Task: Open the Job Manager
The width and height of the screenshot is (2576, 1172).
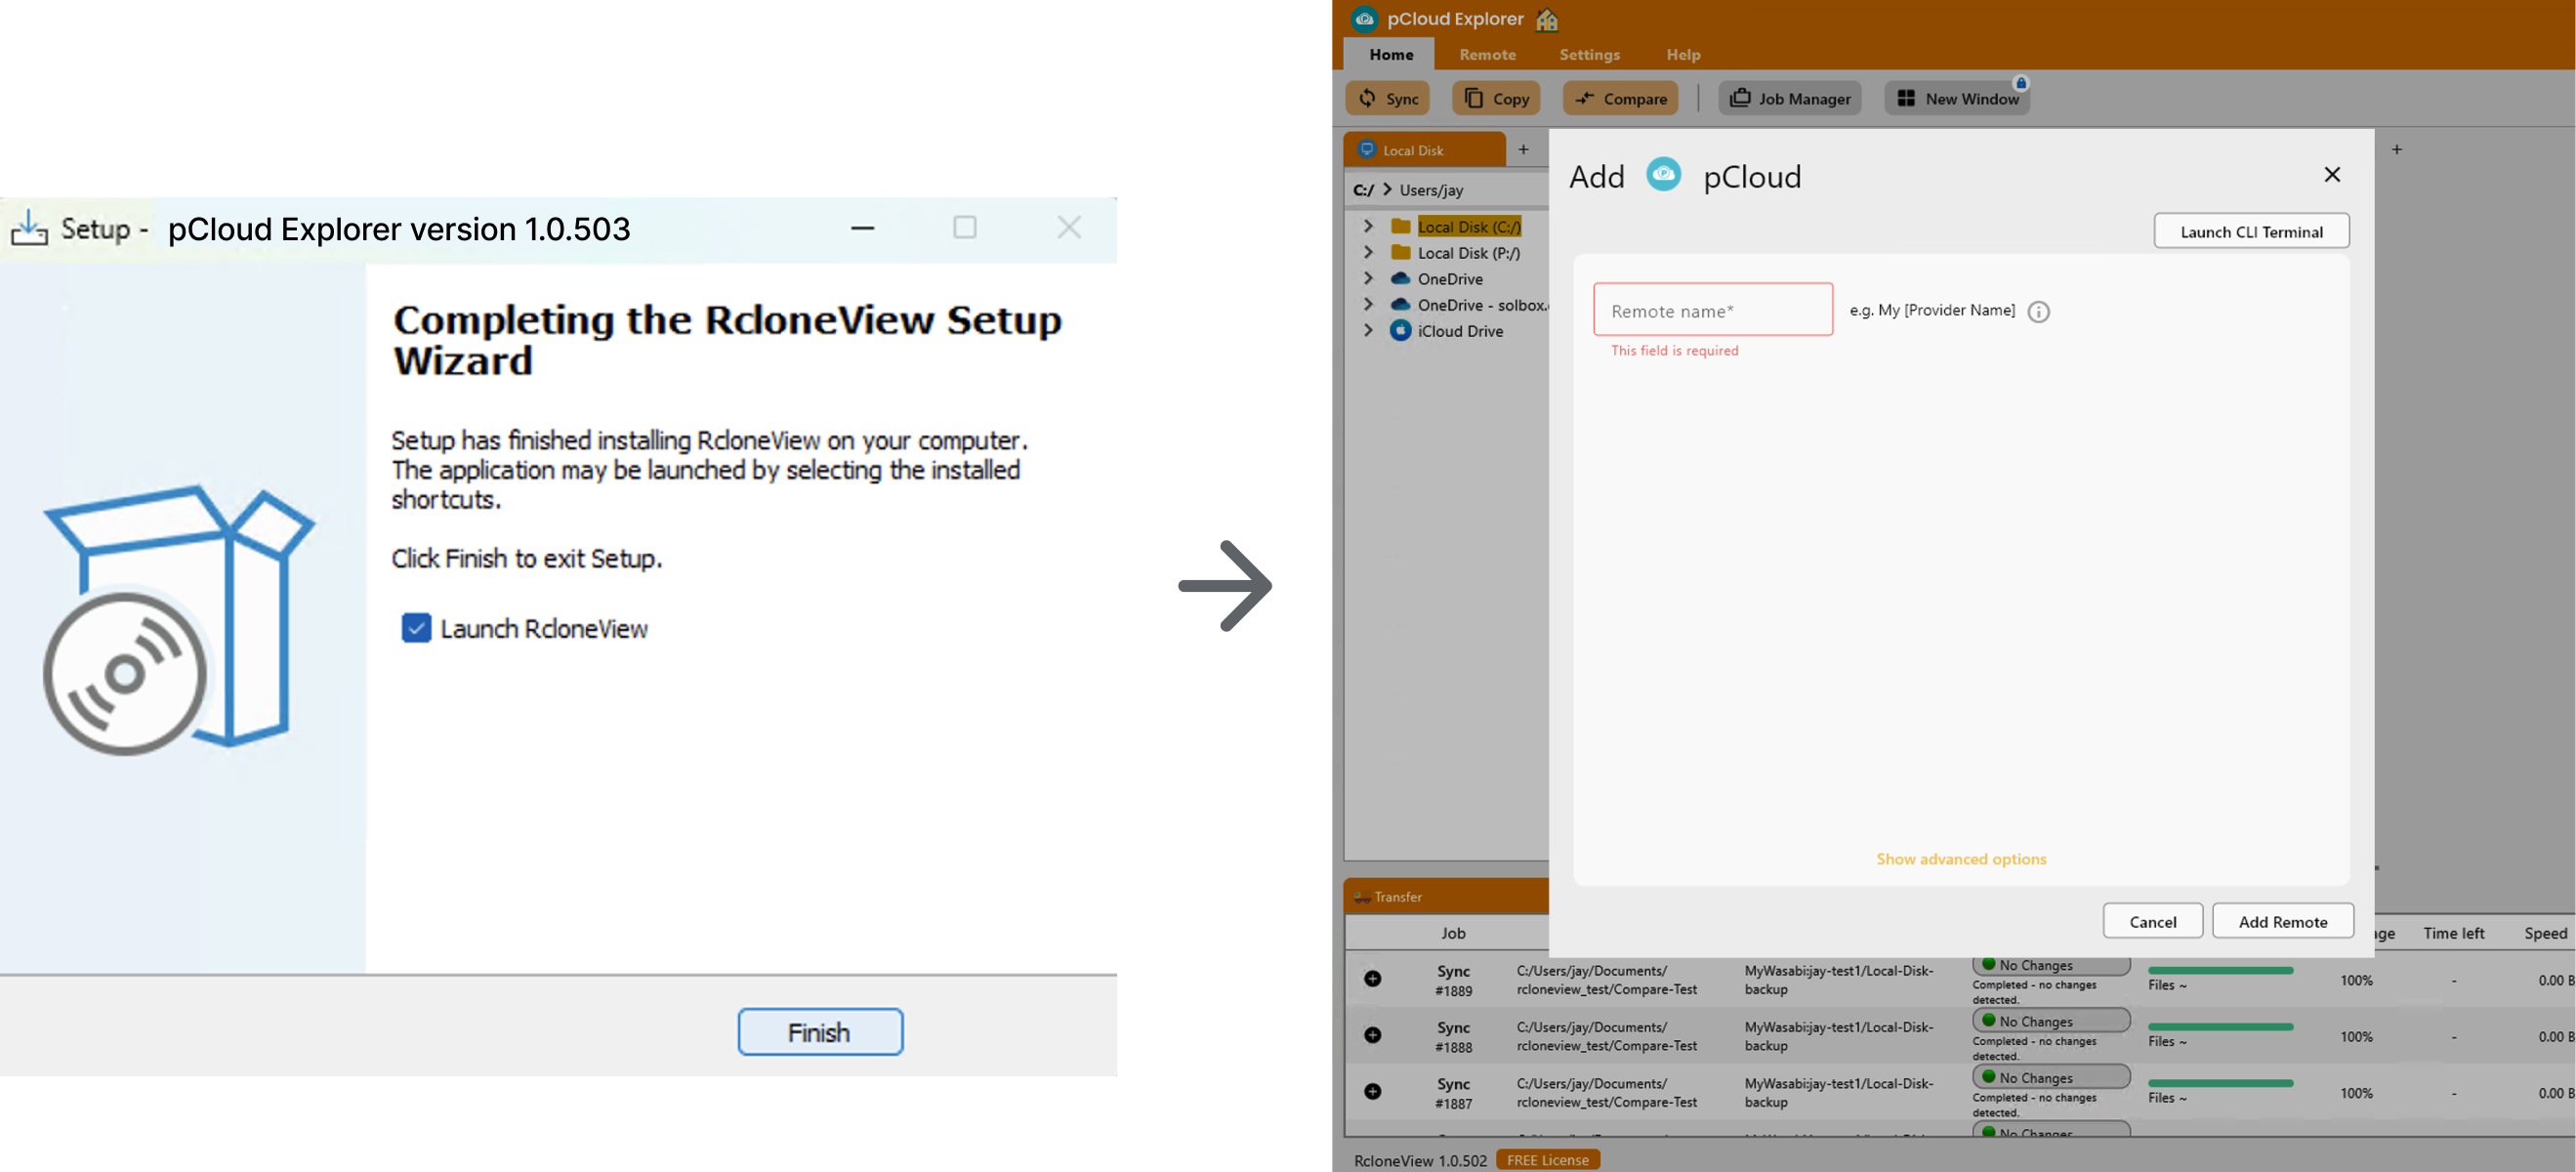Action: pos(1741,97)
